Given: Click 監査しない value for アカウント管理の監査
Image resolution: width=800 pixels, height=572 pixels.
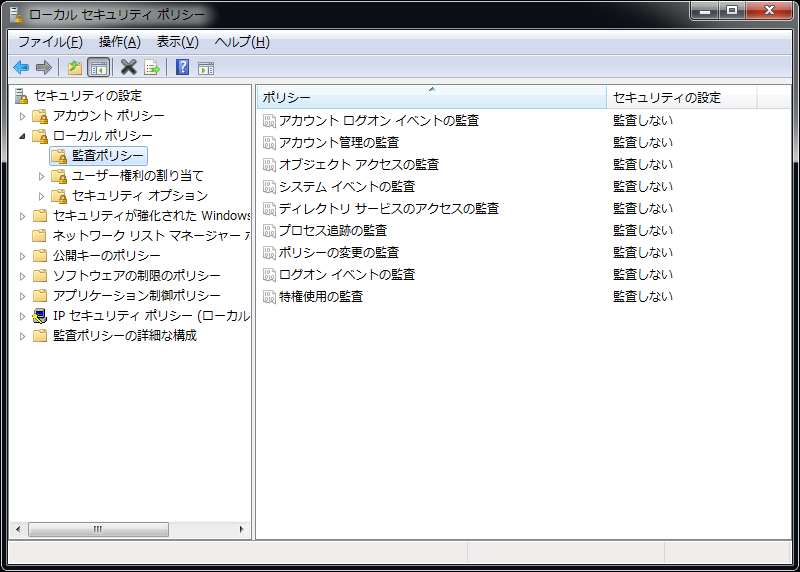Looking at the screenshot, I should click(643, 143).
